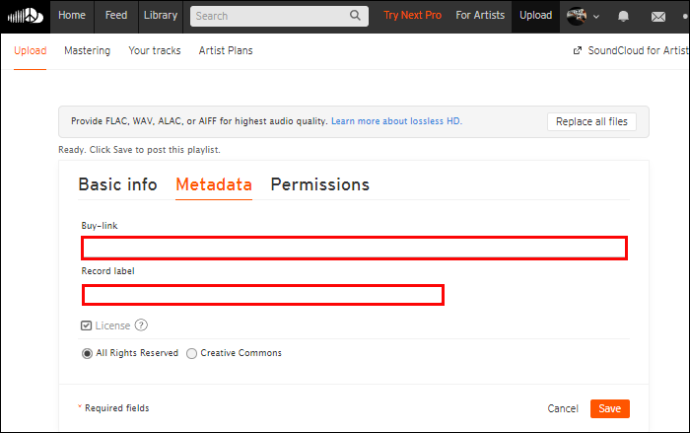Open the Feed page

(116, 15)
